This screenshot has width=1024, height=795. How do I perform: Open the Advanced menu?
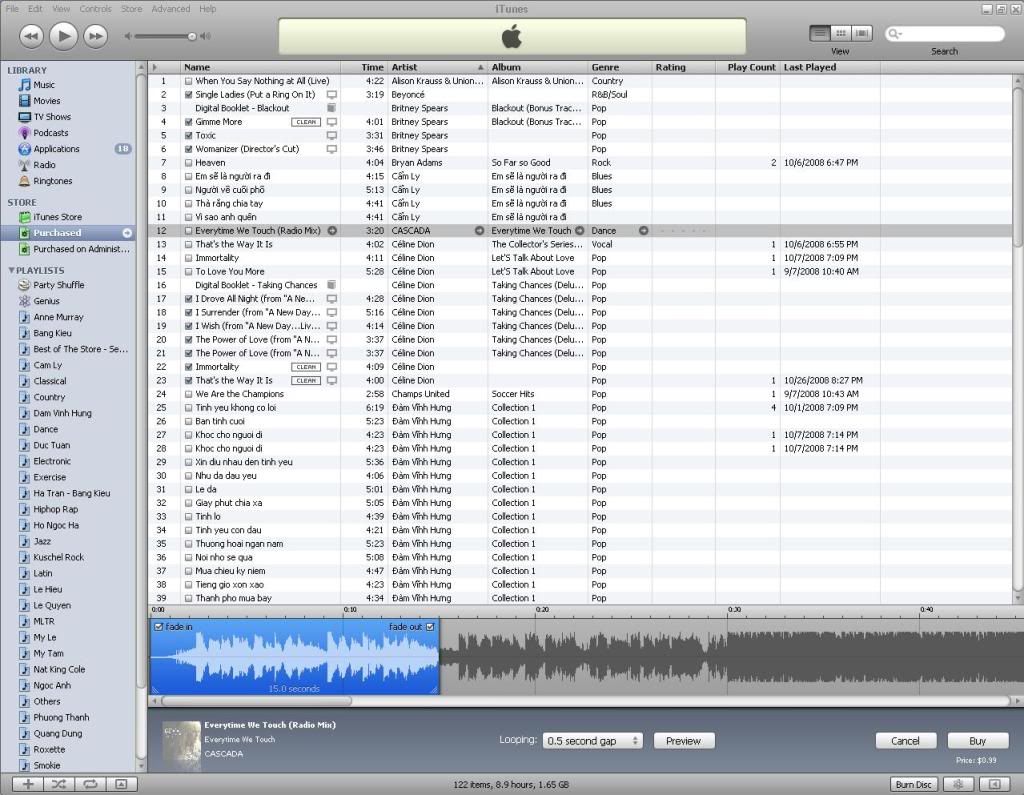tap(170, 8)
